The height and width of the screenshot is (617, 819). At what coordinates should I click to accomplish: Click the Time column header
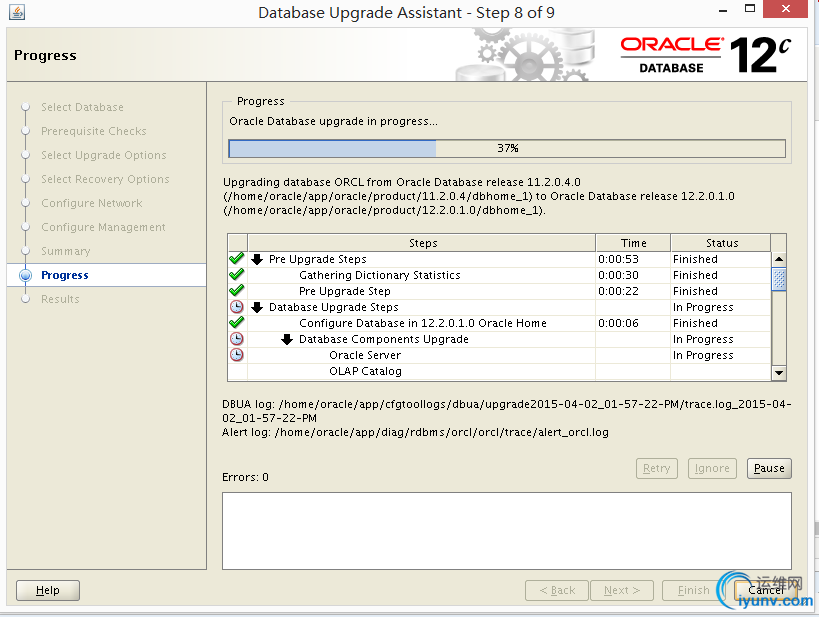tap(633, 243)
